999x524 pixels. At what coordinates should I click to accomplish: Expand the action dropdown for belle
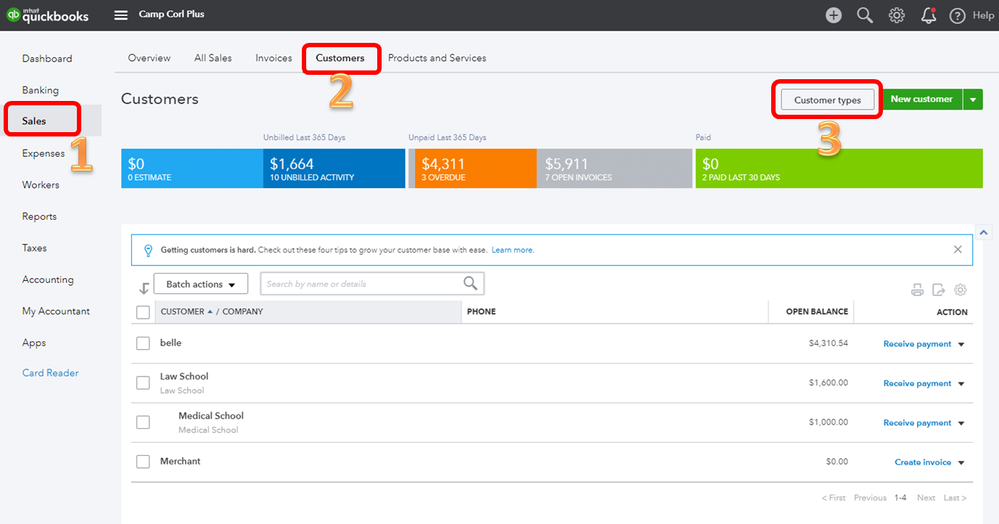click(961, 344)
